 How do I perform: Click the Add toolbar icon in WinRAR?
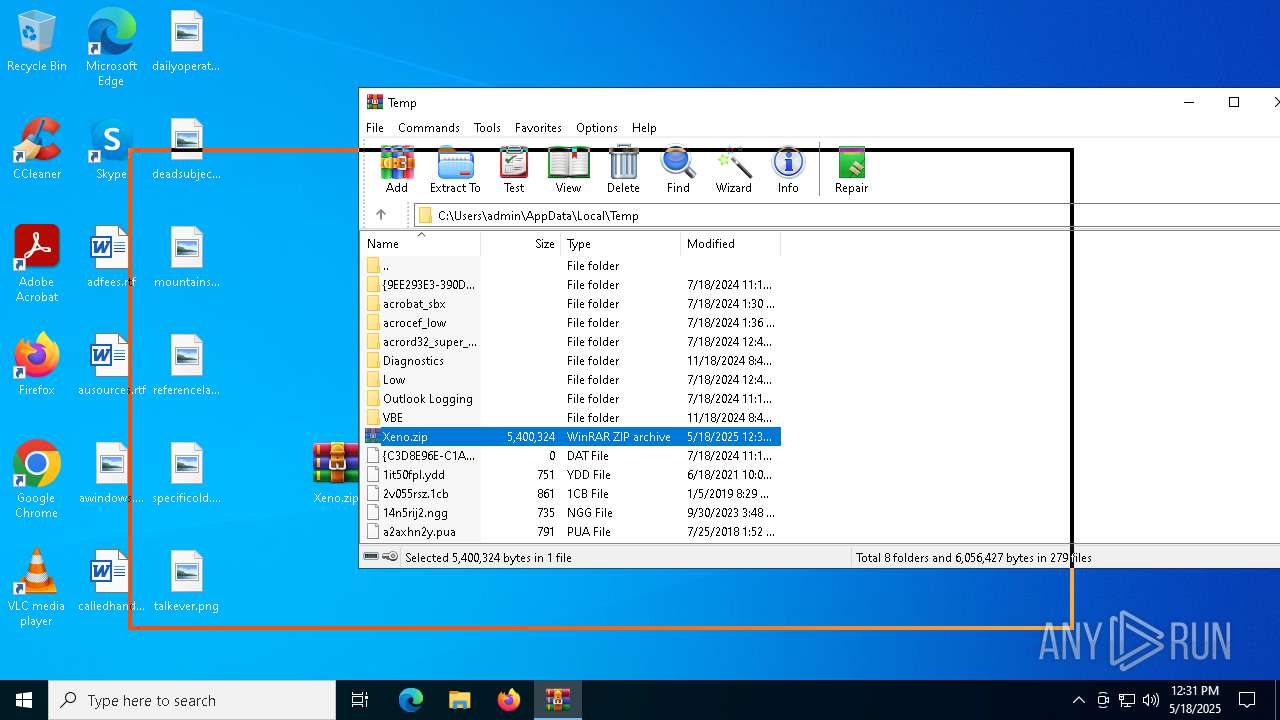[x=397, y=169]
